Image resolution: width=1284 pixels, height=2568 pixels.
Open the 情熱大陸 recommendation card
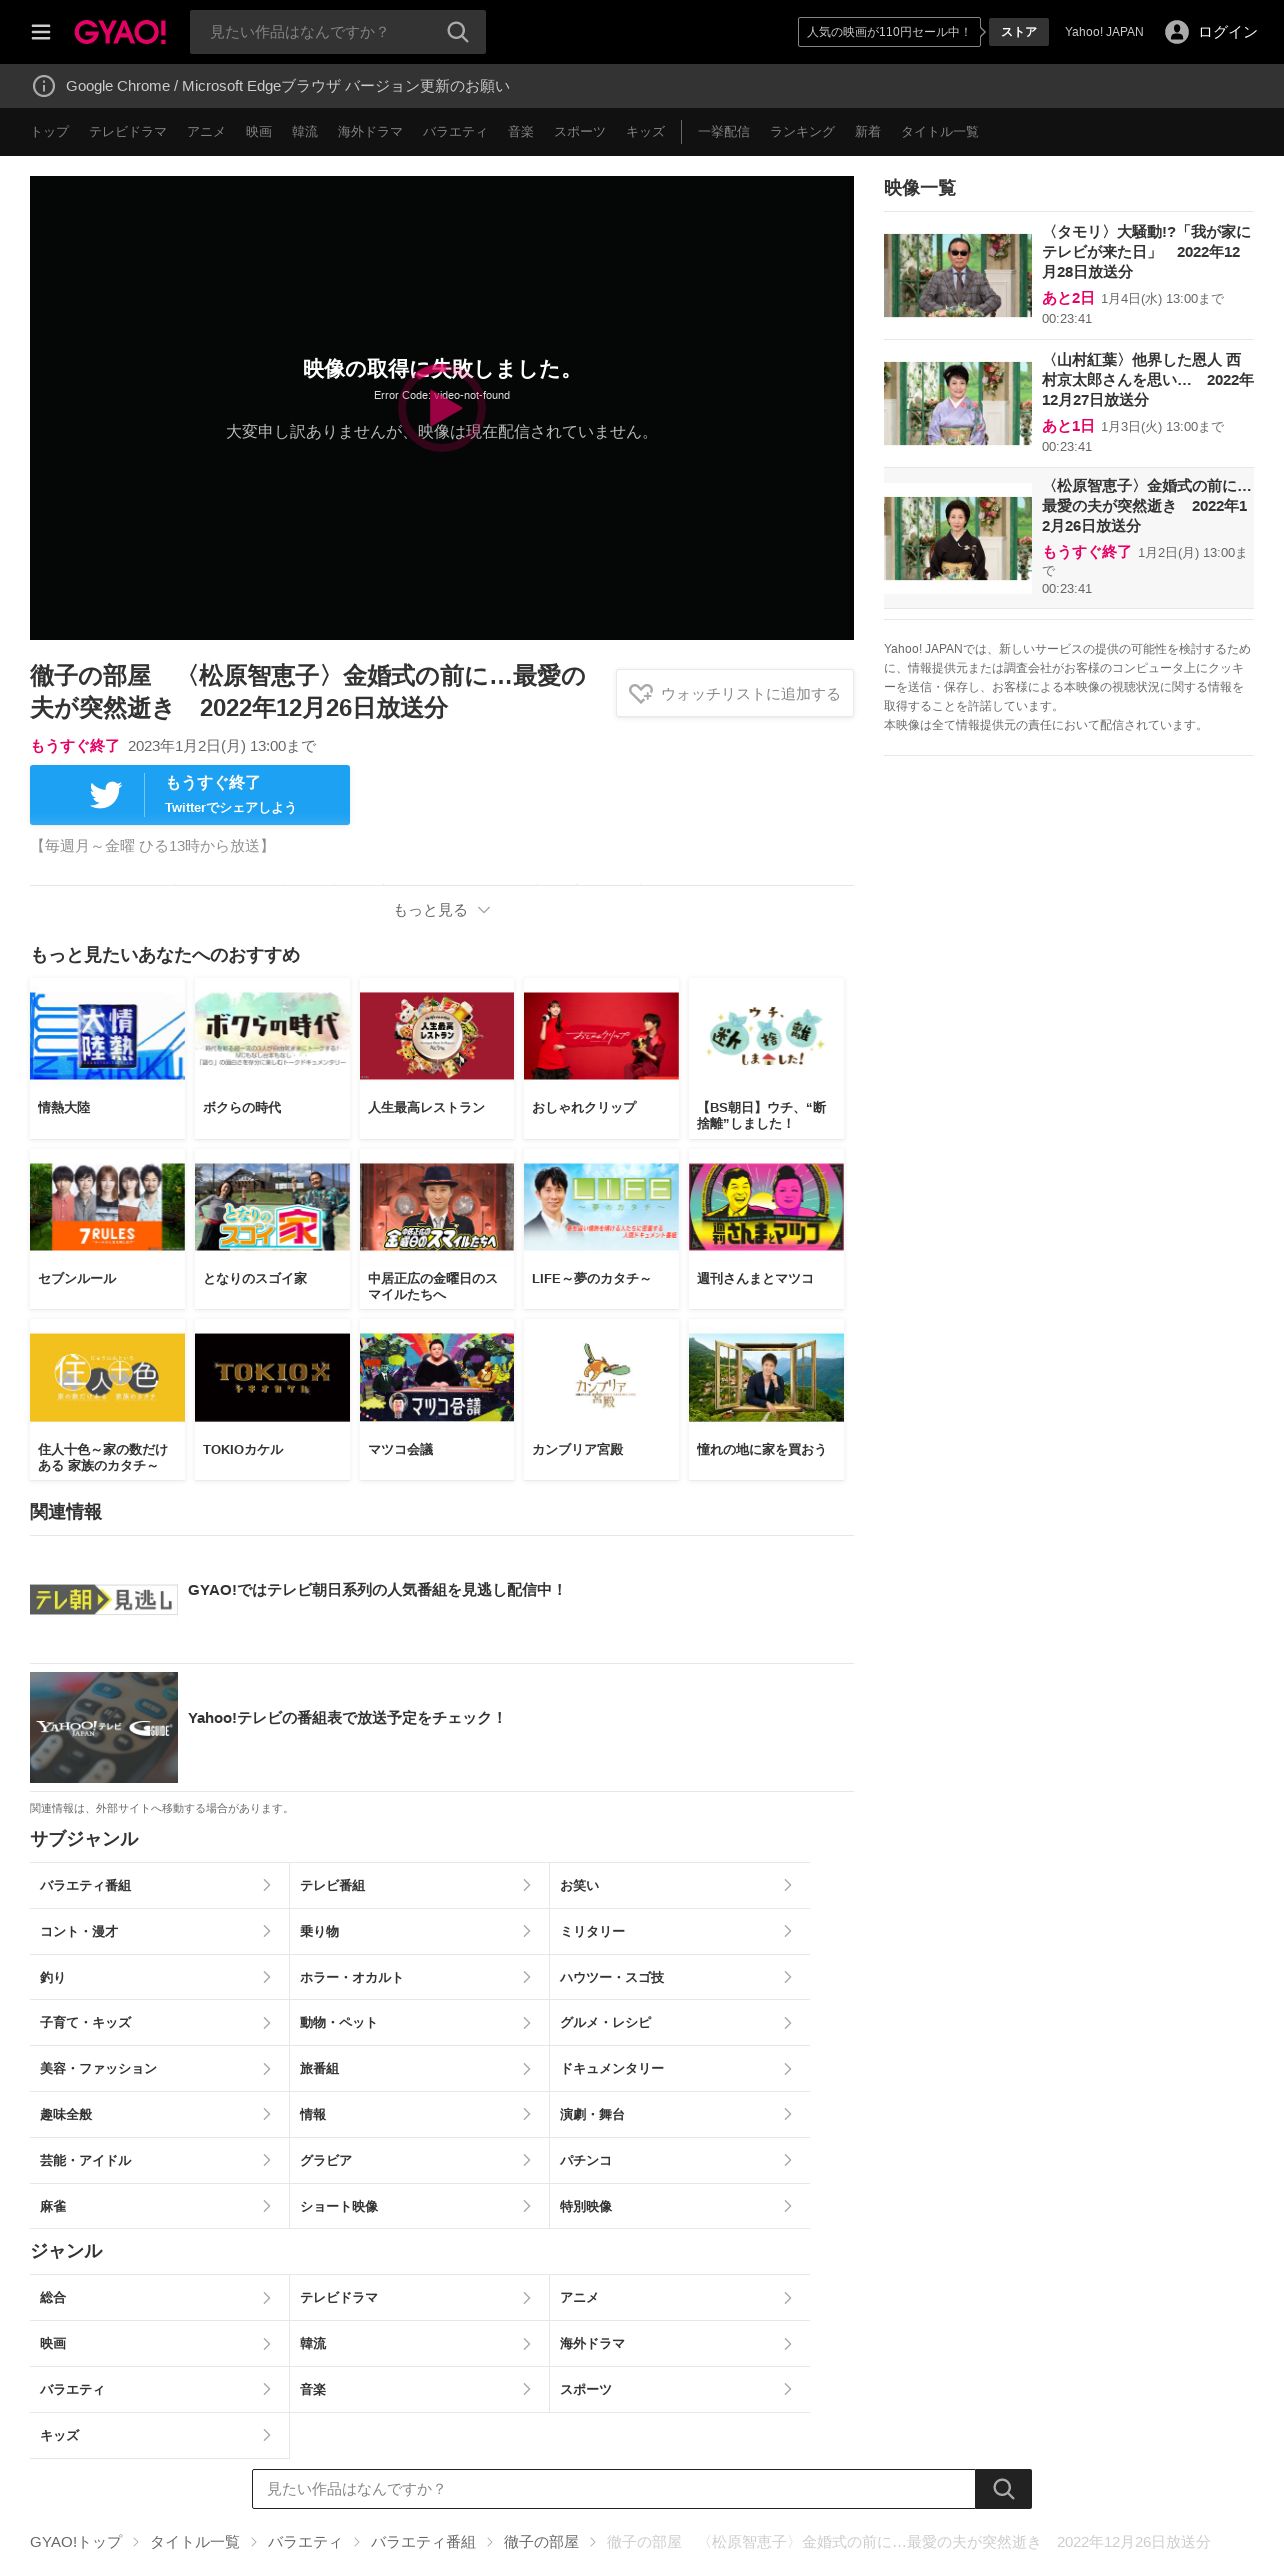107,1058
